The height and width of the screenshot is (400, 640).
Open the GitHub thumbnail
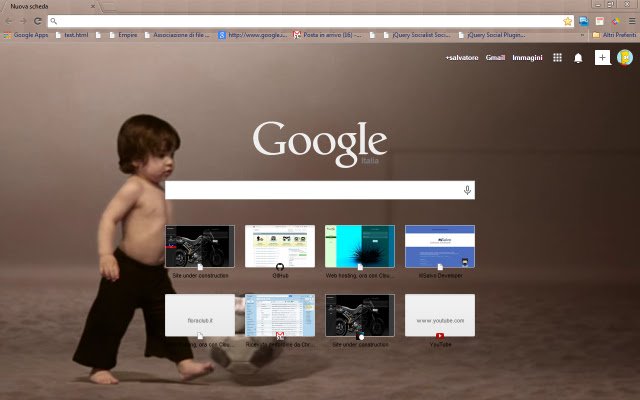pyautogui.click(x=280, y=247)
